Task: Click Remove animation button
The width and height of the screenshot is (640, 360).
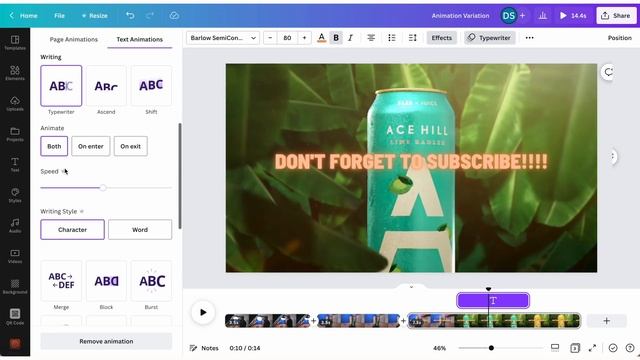Action: (x=106, y=341)
